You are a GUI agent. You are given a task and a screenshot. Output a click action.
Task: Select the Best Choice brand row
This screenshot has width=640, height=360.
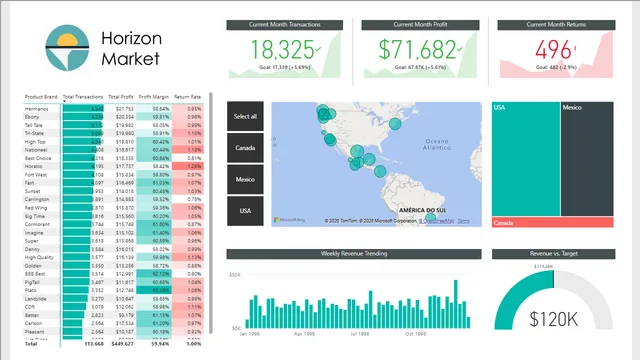point(113,158)
